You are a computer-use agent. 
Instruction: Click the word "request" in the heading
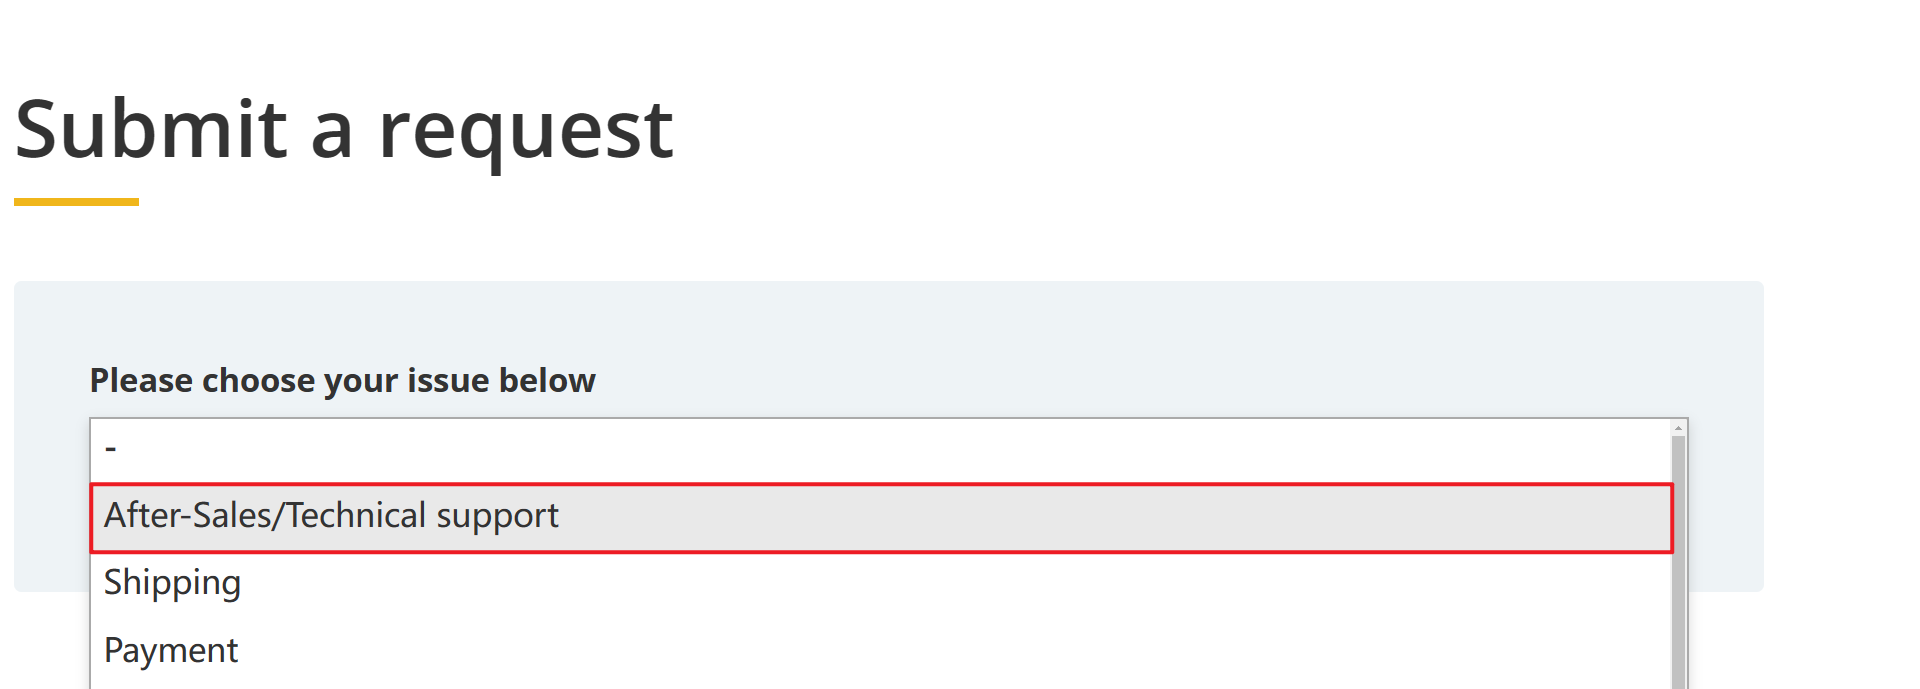coord(526,132)
